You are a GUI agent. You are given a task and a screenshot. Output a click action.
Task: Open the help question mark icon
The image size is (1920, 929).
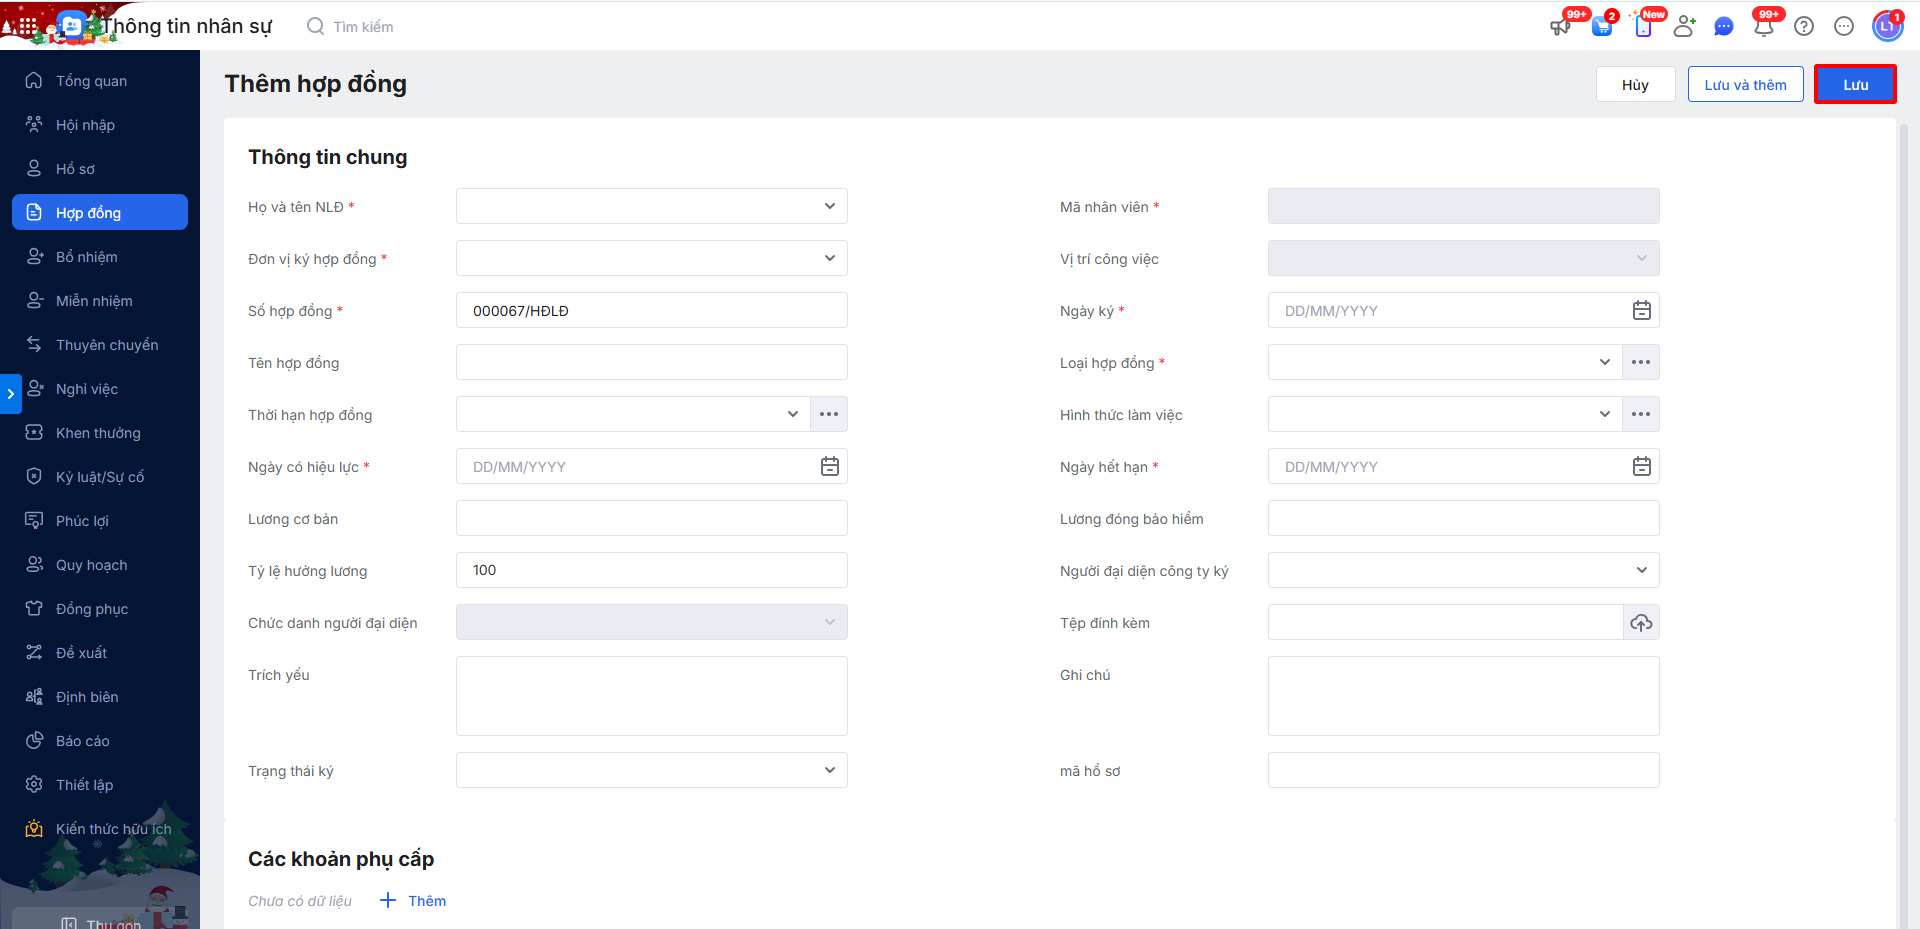click(x=1804, y=27)
